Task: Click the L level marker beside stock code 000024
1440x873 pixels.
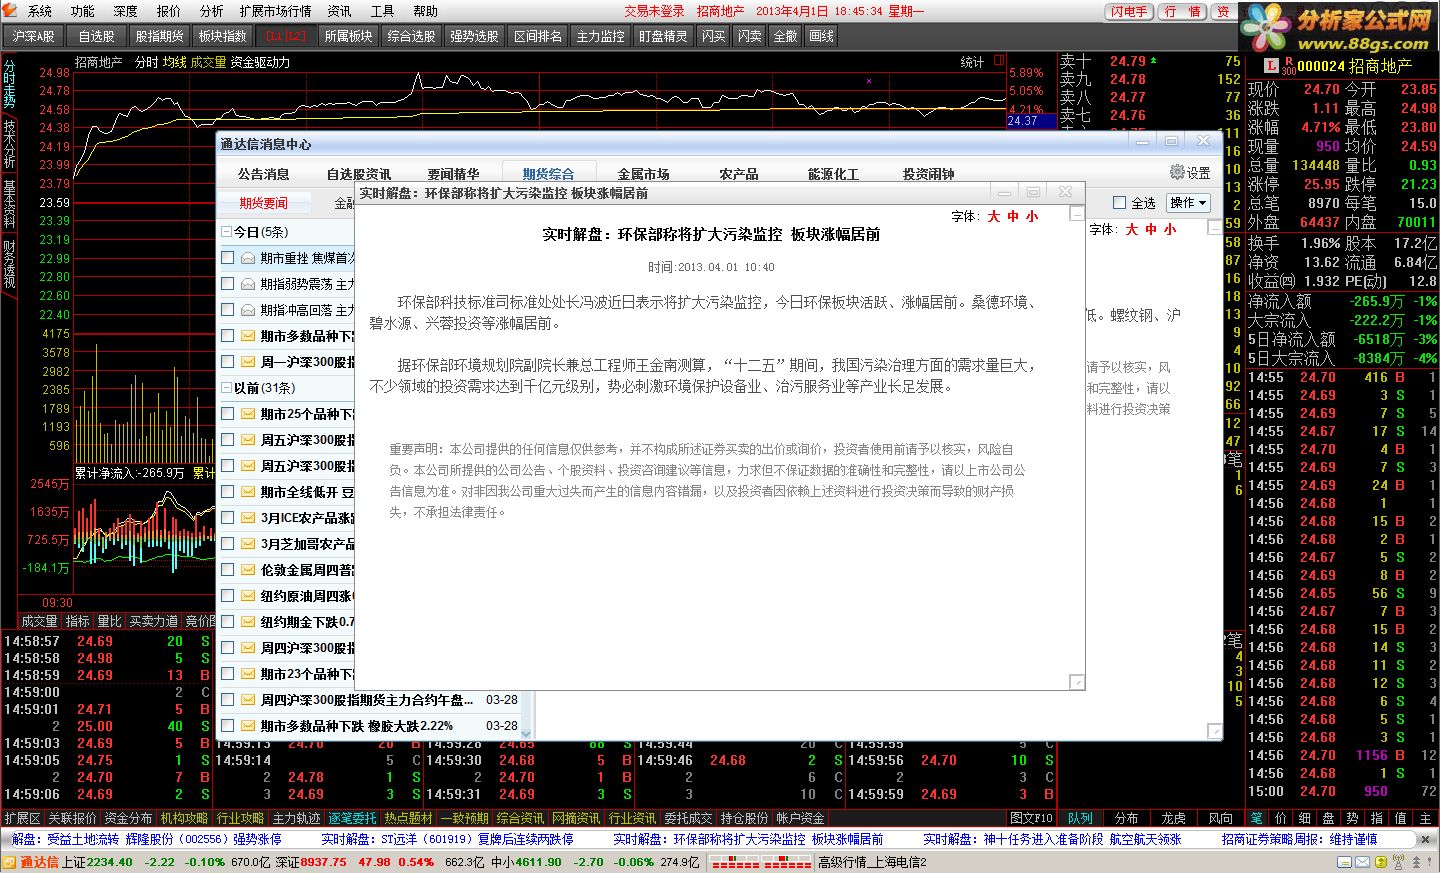Action: point(1270,66)
